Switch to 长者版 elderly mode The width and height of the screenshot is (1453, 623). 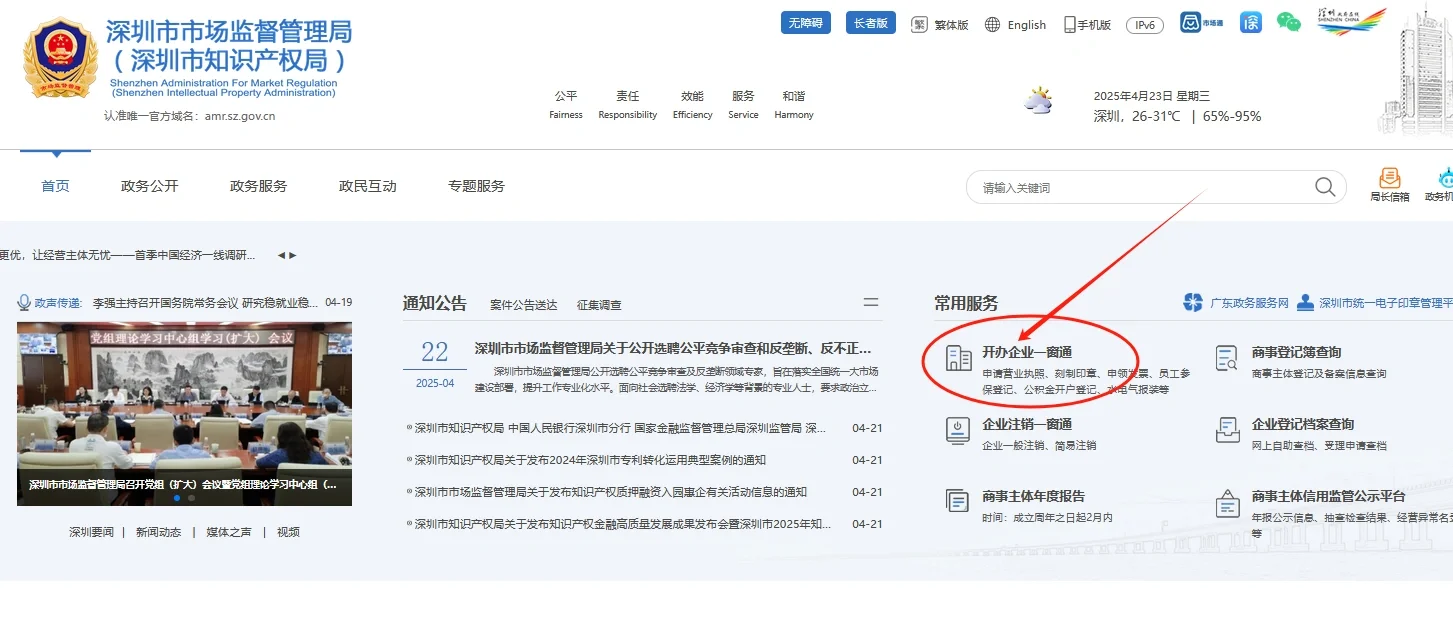870,21
